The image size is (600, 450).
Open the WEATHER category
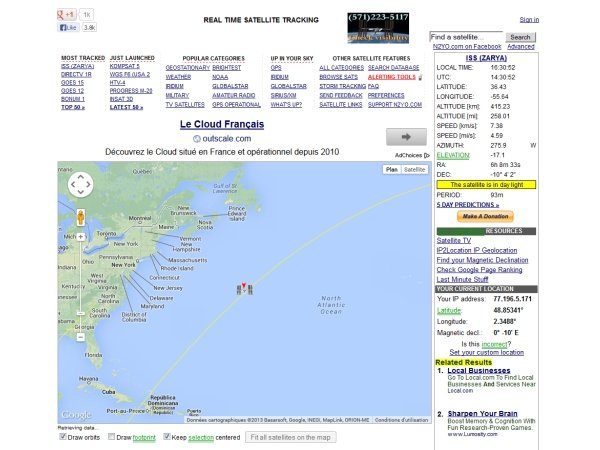pyautogui.click(x=178, y=77)
